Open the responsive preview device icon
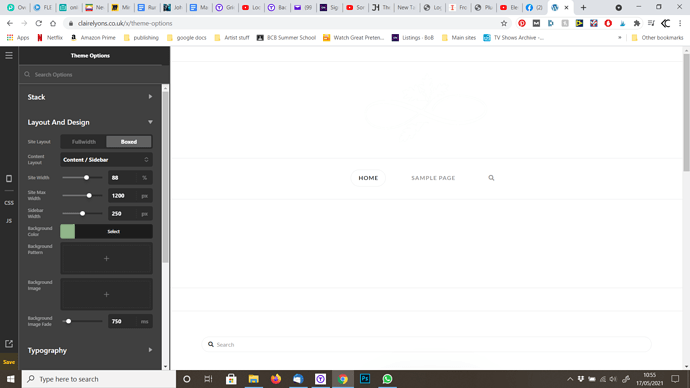Image resolution: width=690 pixels, height=388 pixels. (x=9, y=179)
